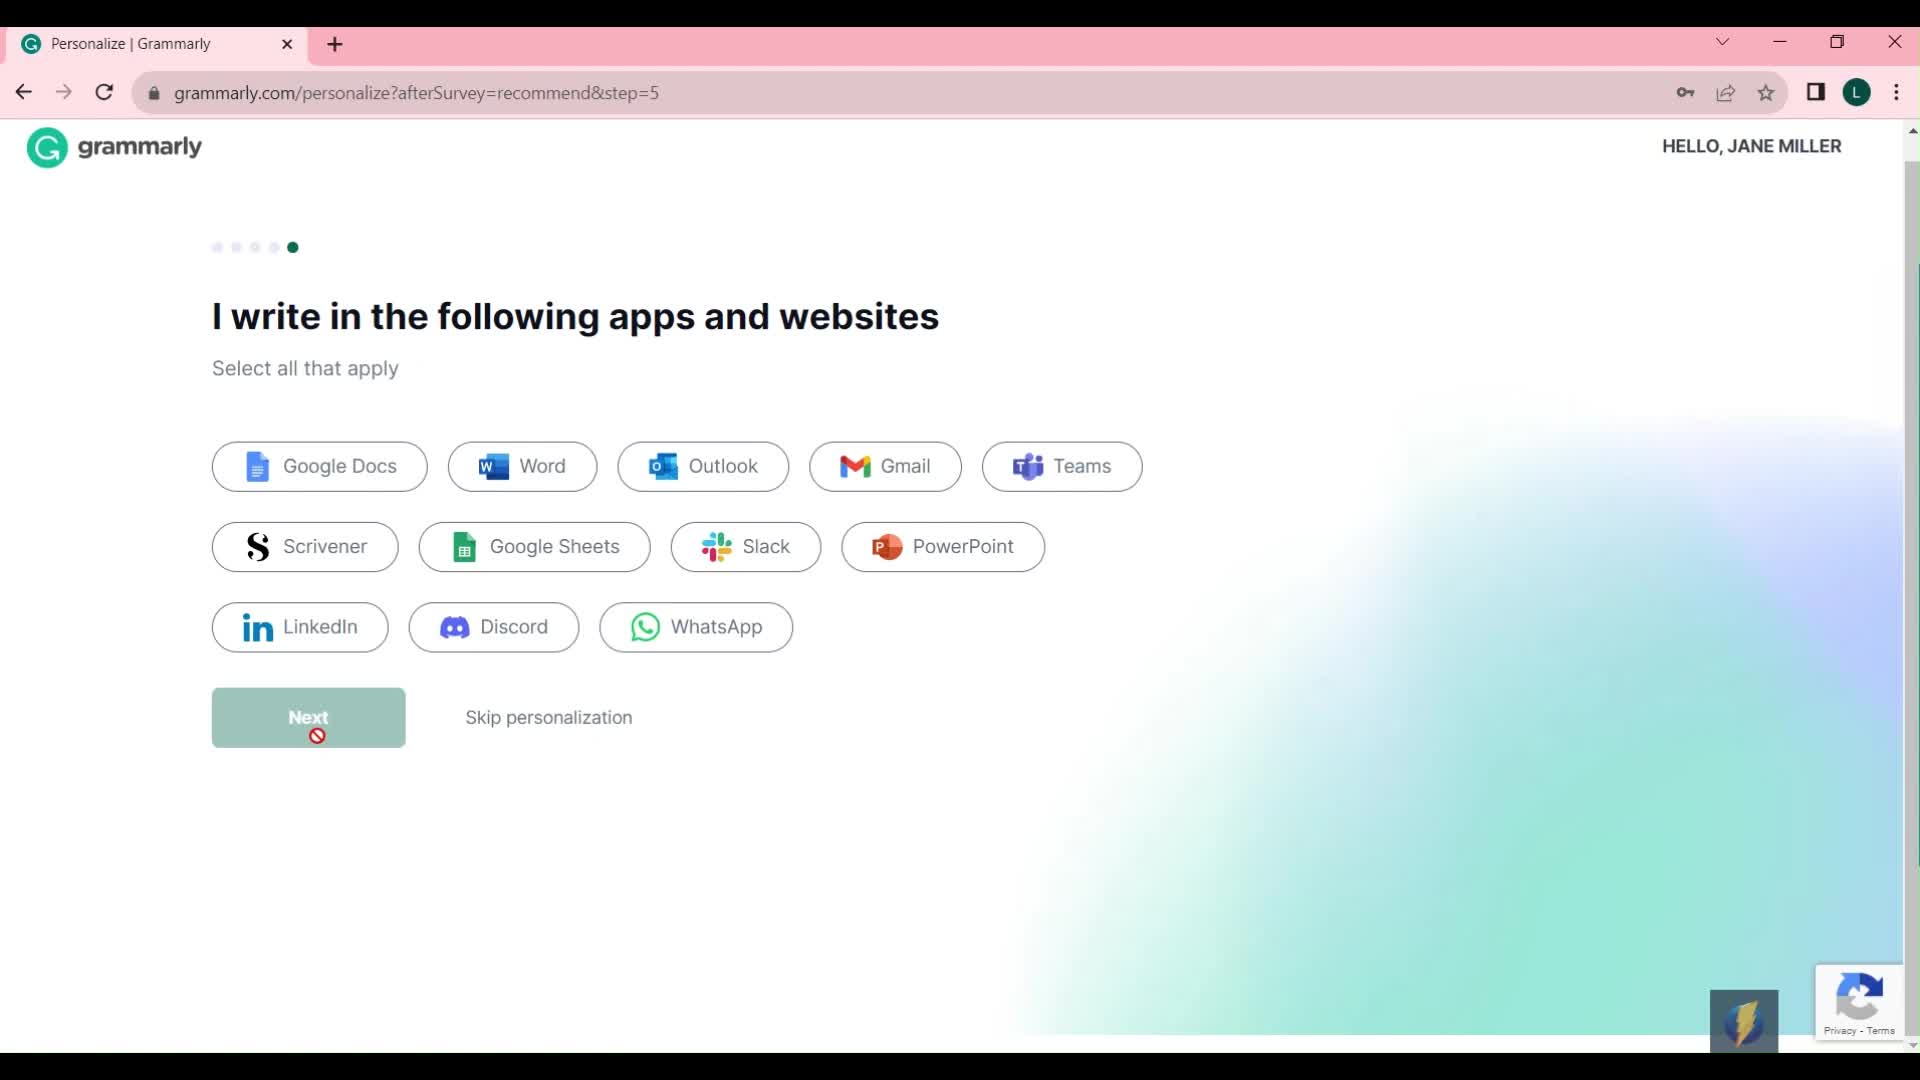Click the reCAPTCHA Privacy link
This screenshot has width=1920, height=1080.
(x=1839, y=1030)
